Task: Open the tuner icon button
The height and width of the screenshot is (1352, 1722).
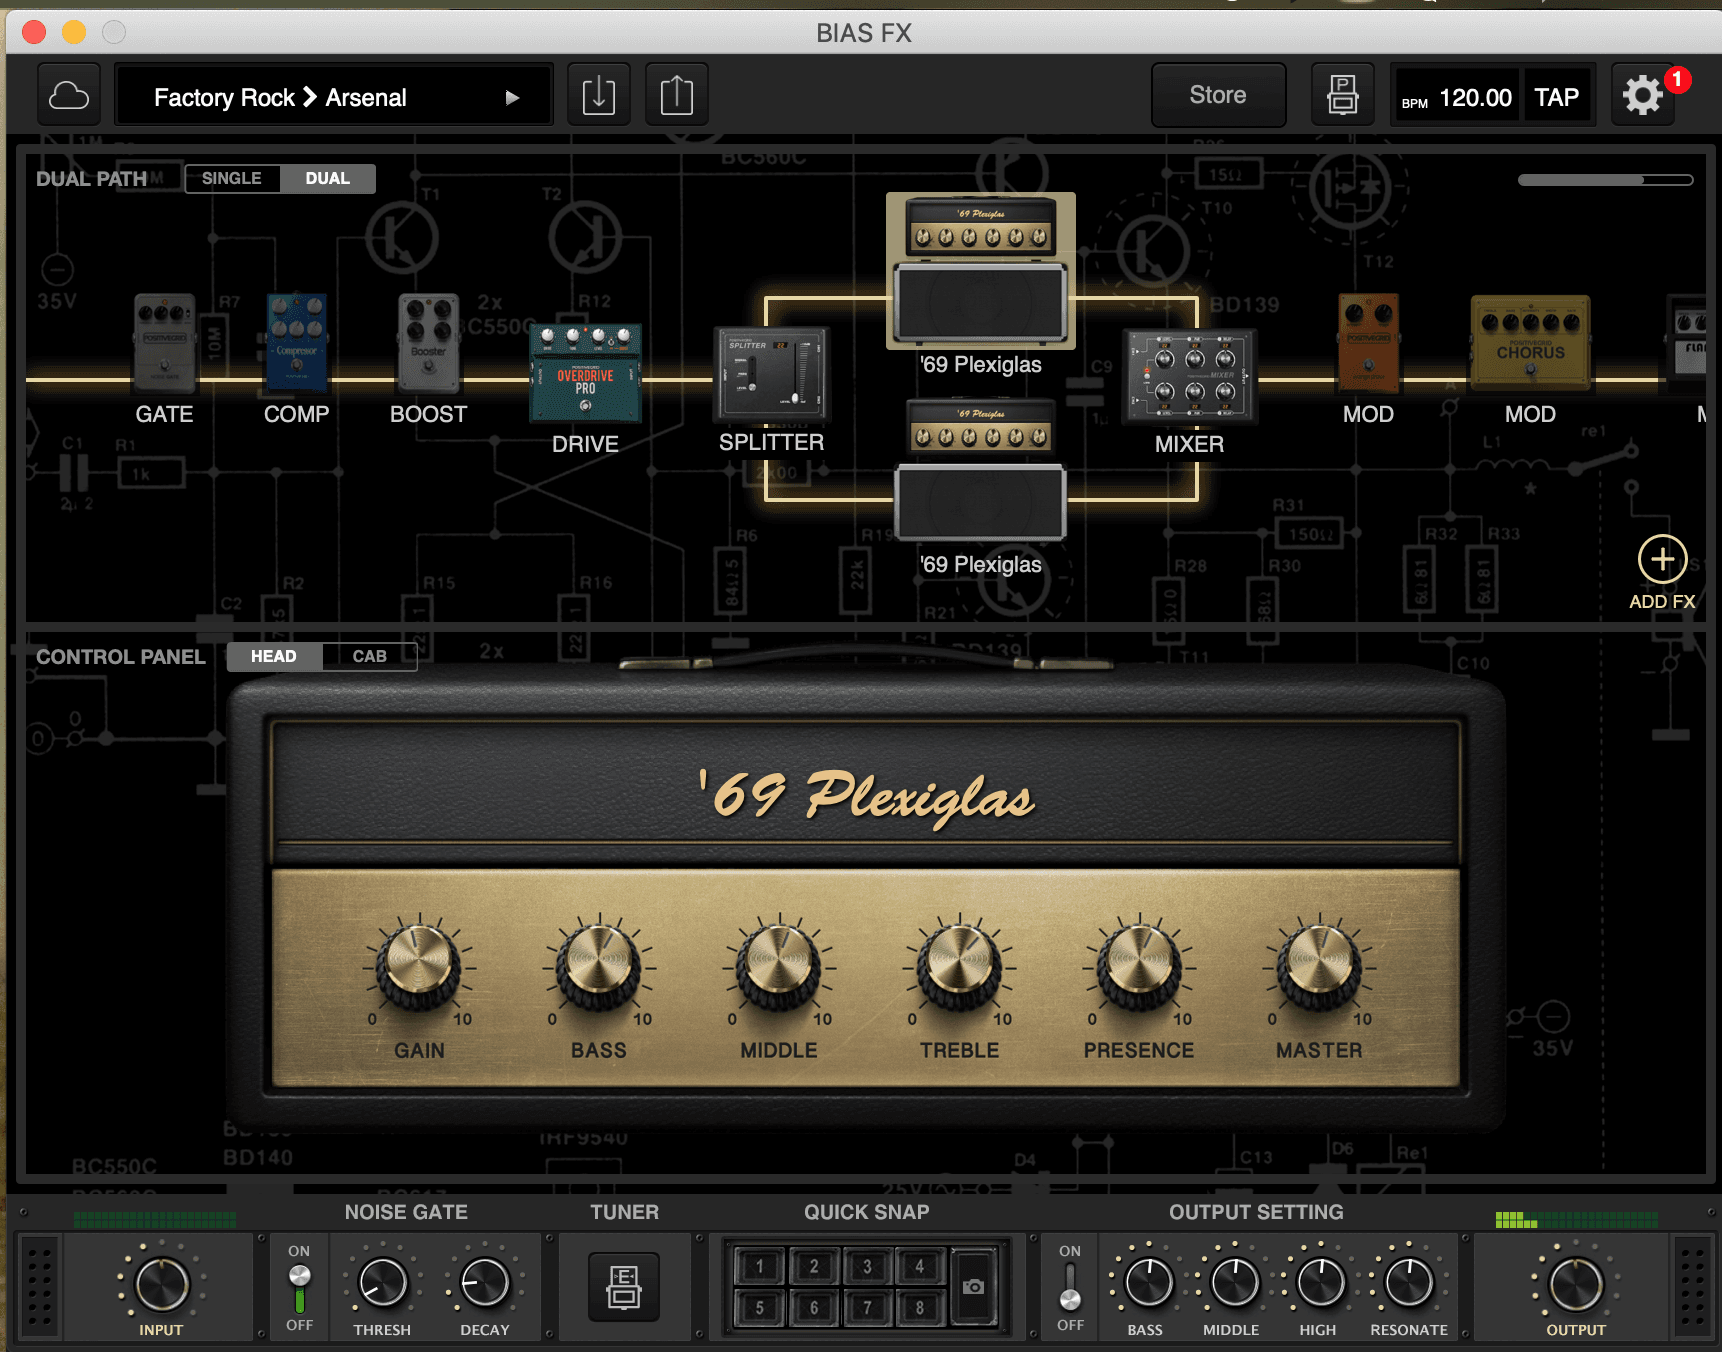Action: tap(624, 1286)
